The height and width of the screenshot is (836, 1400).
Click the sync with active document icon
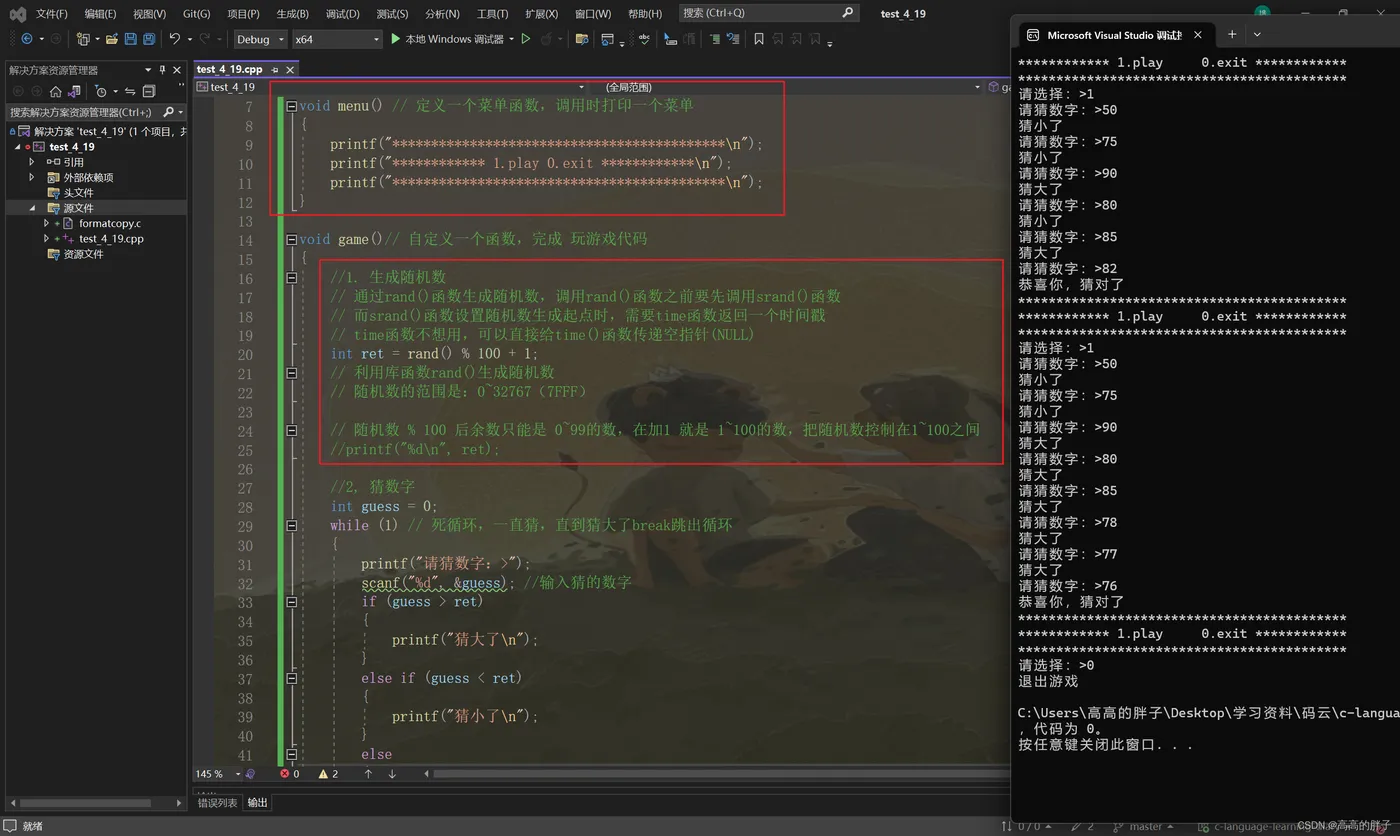pos(130,91)
